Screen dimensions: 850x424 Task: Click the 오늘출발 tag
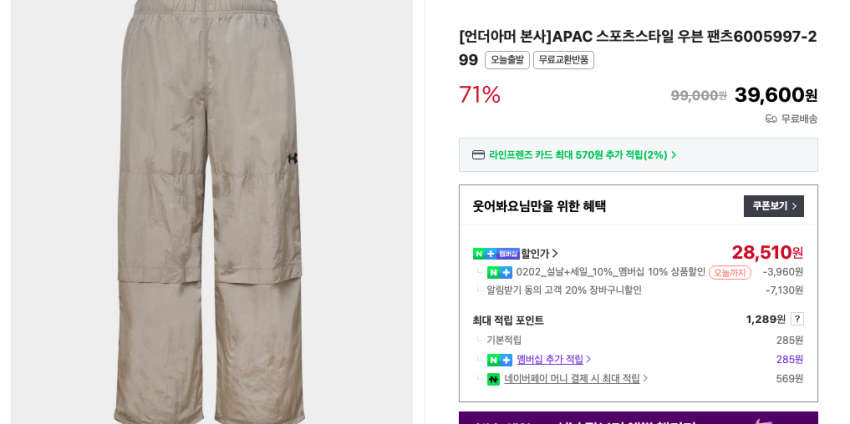click(x=507, y=60)
